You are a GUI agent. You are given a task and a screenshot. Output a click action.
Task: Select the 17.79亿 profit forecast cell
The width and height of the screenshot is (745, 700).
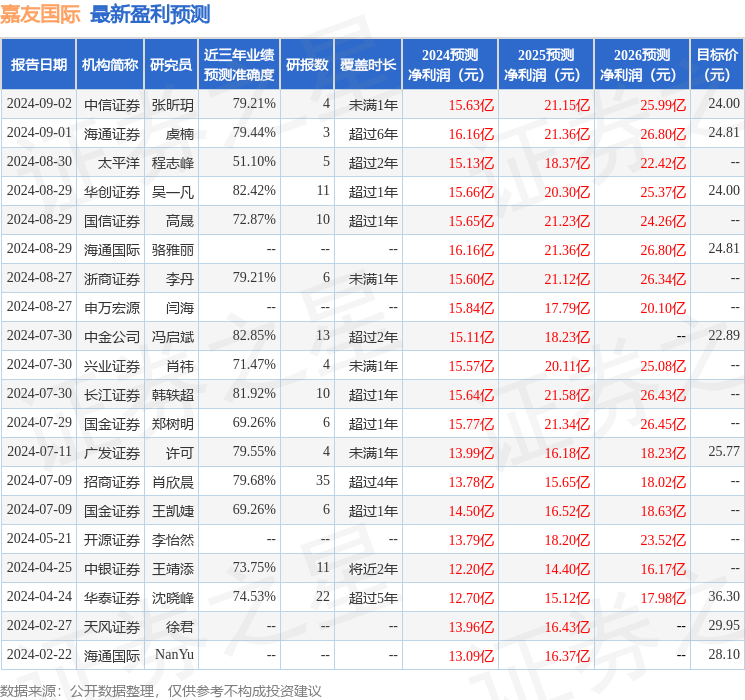(546, 307)
